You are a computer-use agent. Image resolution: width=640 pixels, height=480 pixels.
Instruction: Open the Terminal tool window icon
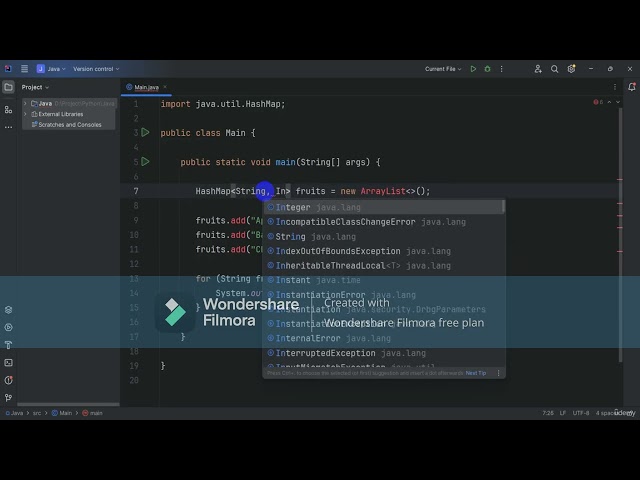[x=8, y=362]
